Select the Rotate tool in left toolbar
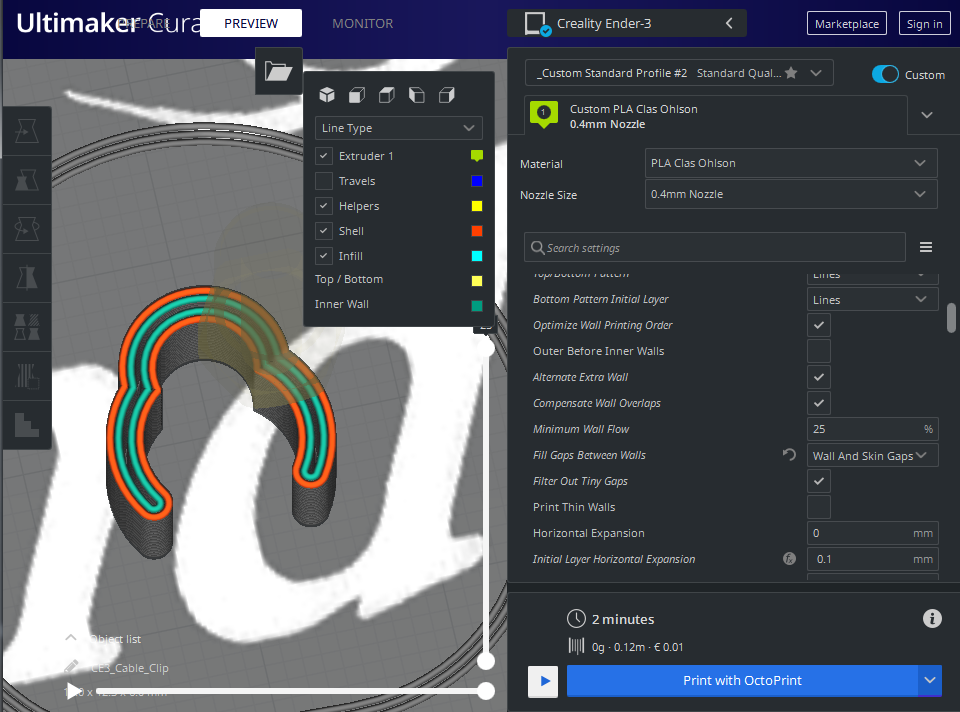The width and height of the screenshot is (960, 712). point(27,229)
